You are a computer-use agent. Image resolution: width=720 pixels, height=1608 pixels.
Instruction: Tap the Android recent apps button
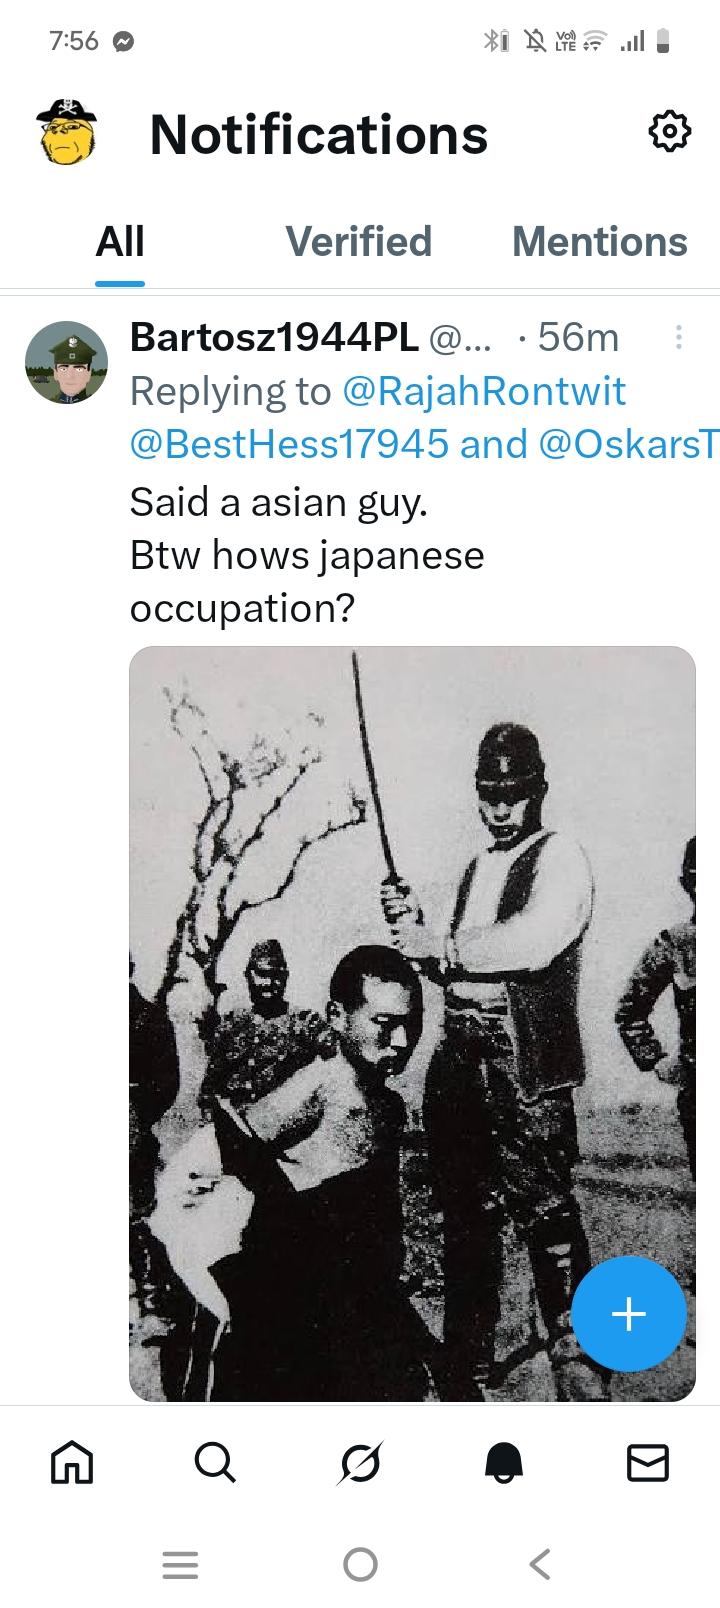(180, 1564)
